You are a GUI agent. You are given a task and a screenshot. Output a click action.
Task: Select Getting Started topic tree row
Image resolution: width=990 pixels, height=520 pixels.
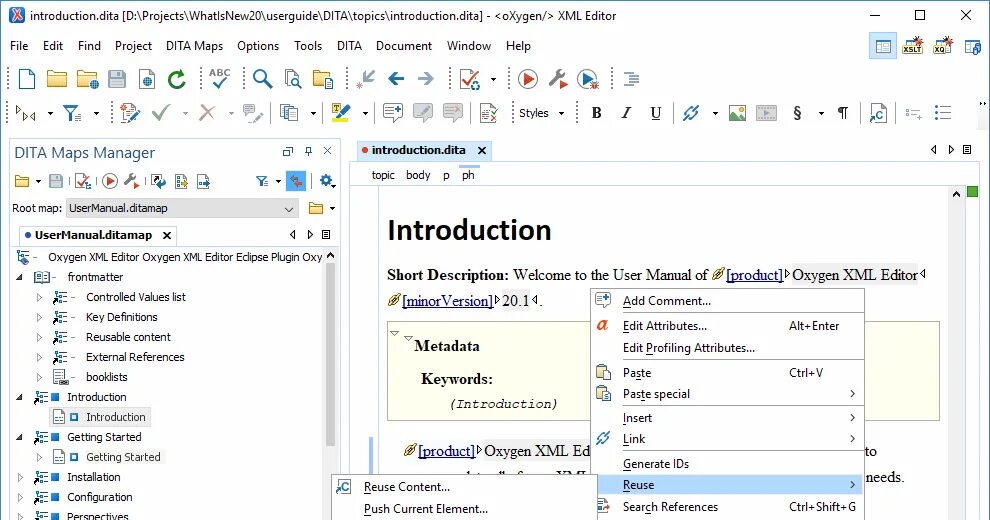(123, 457)
